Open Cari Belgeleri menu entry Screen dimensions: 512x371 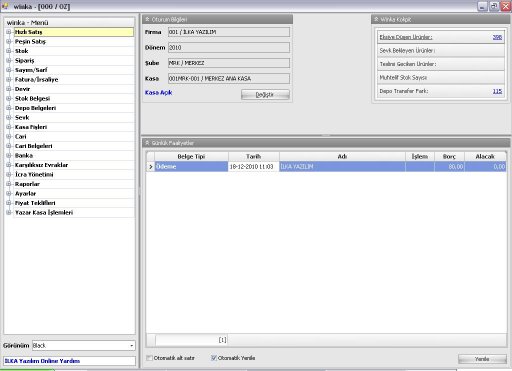coord(33,146)
